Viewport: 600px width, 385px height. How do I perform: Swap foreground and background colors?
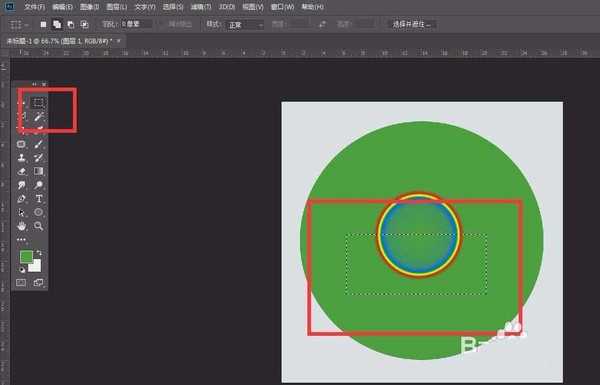click(39, 253)
